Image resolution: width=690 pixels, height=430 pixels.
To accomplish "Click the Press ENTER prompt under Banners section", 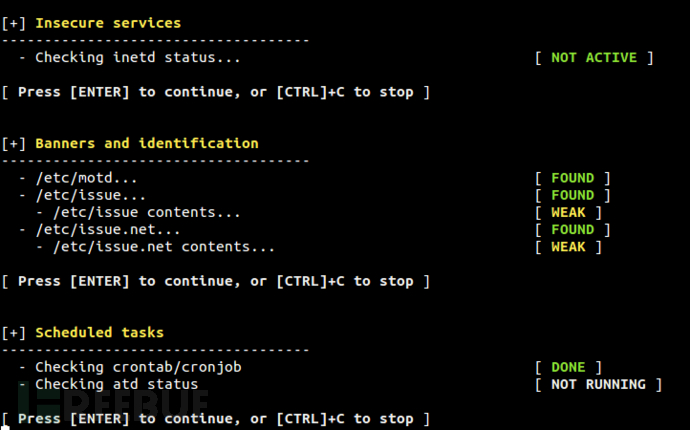I will click(216, 281).
